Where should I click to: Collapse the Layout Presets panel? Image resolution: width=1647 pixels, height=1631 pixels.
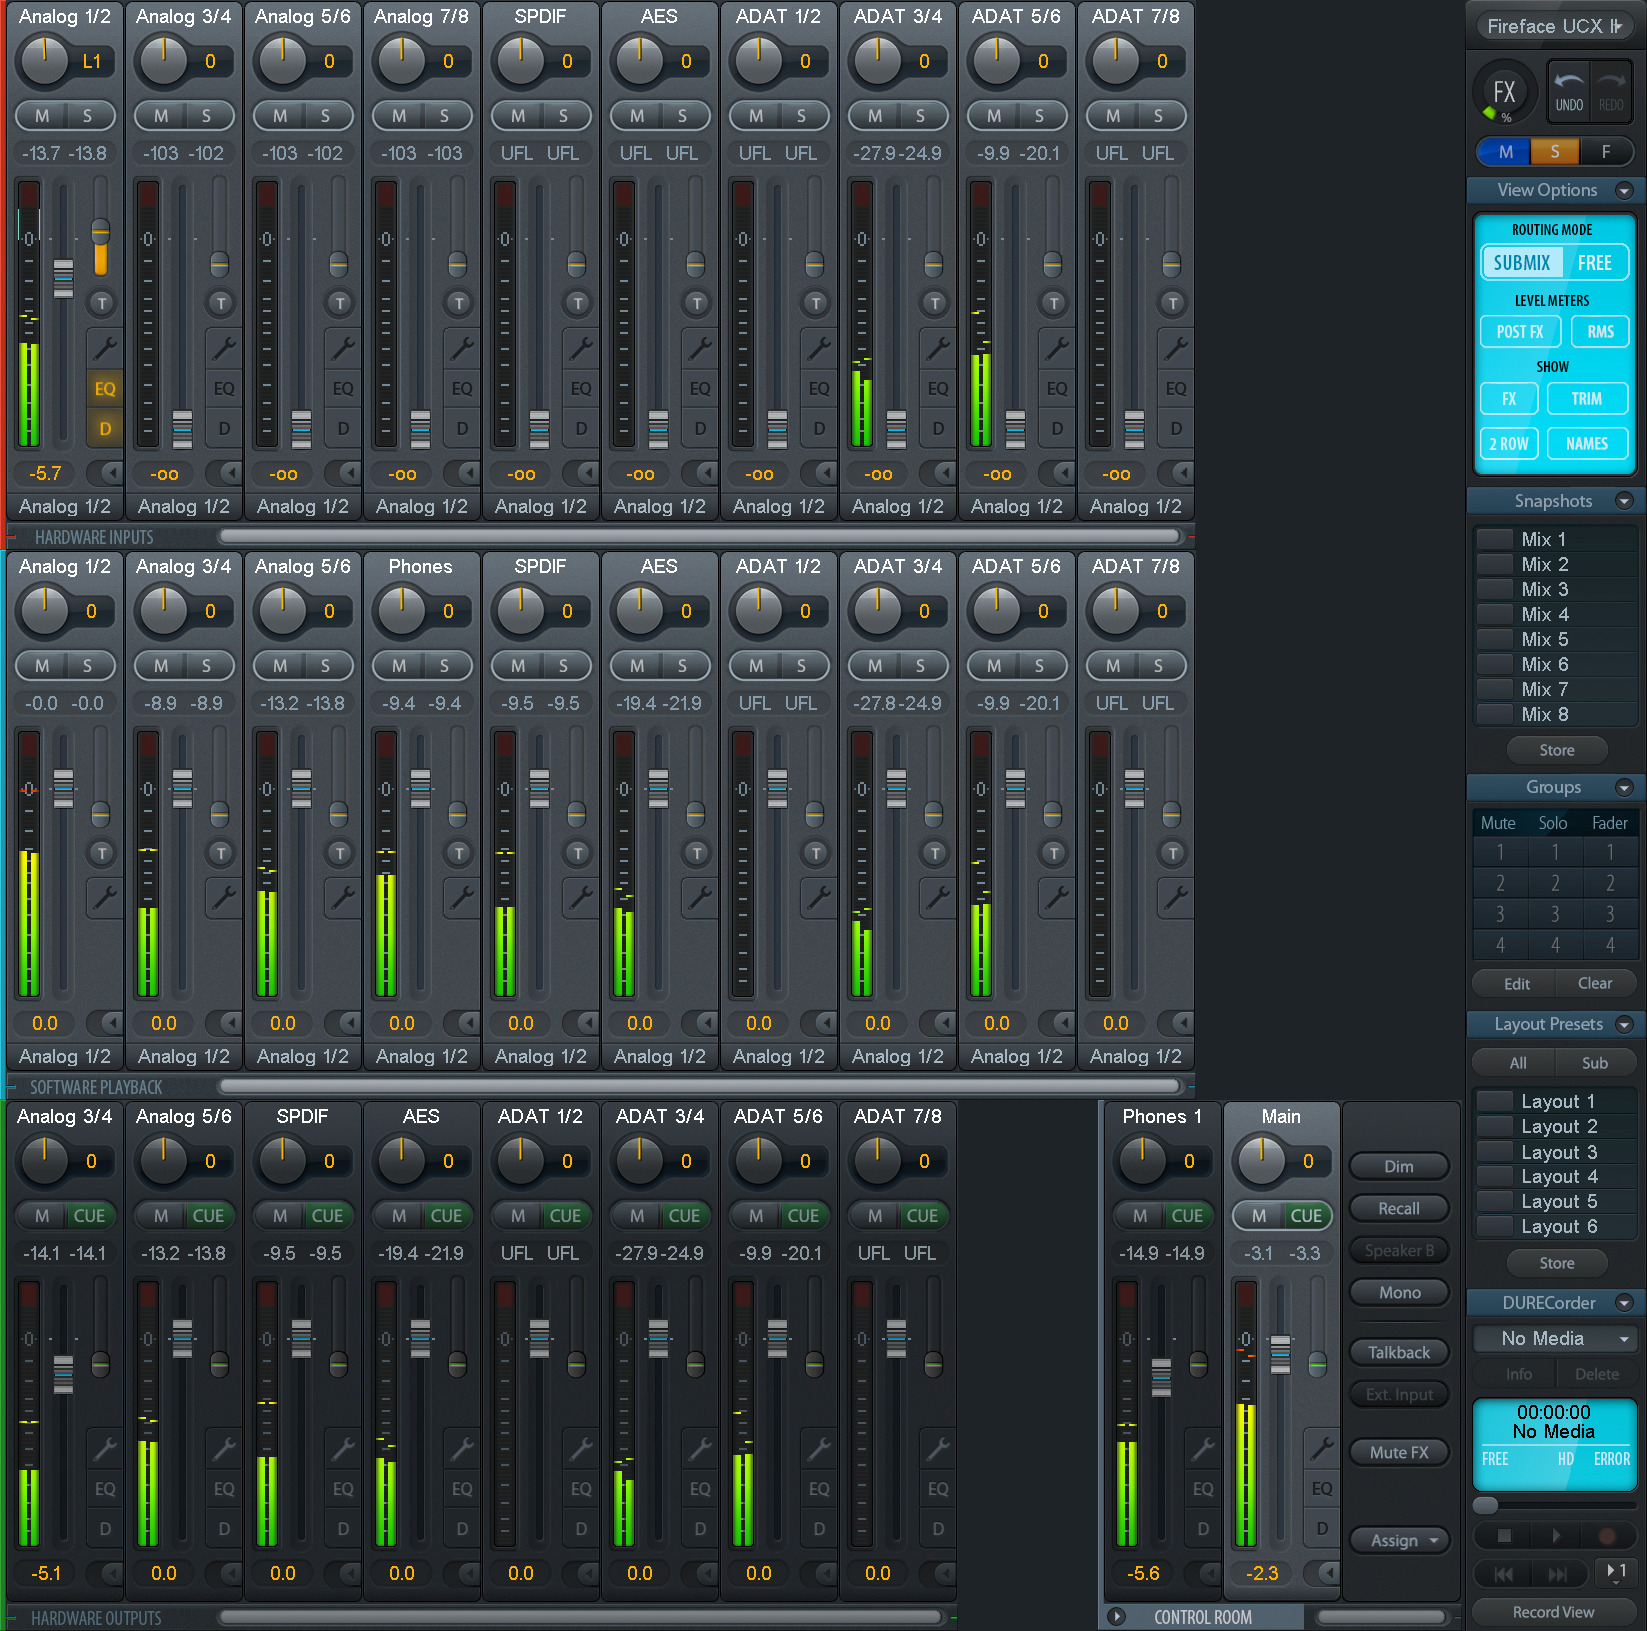(x=1624, y=1024)
